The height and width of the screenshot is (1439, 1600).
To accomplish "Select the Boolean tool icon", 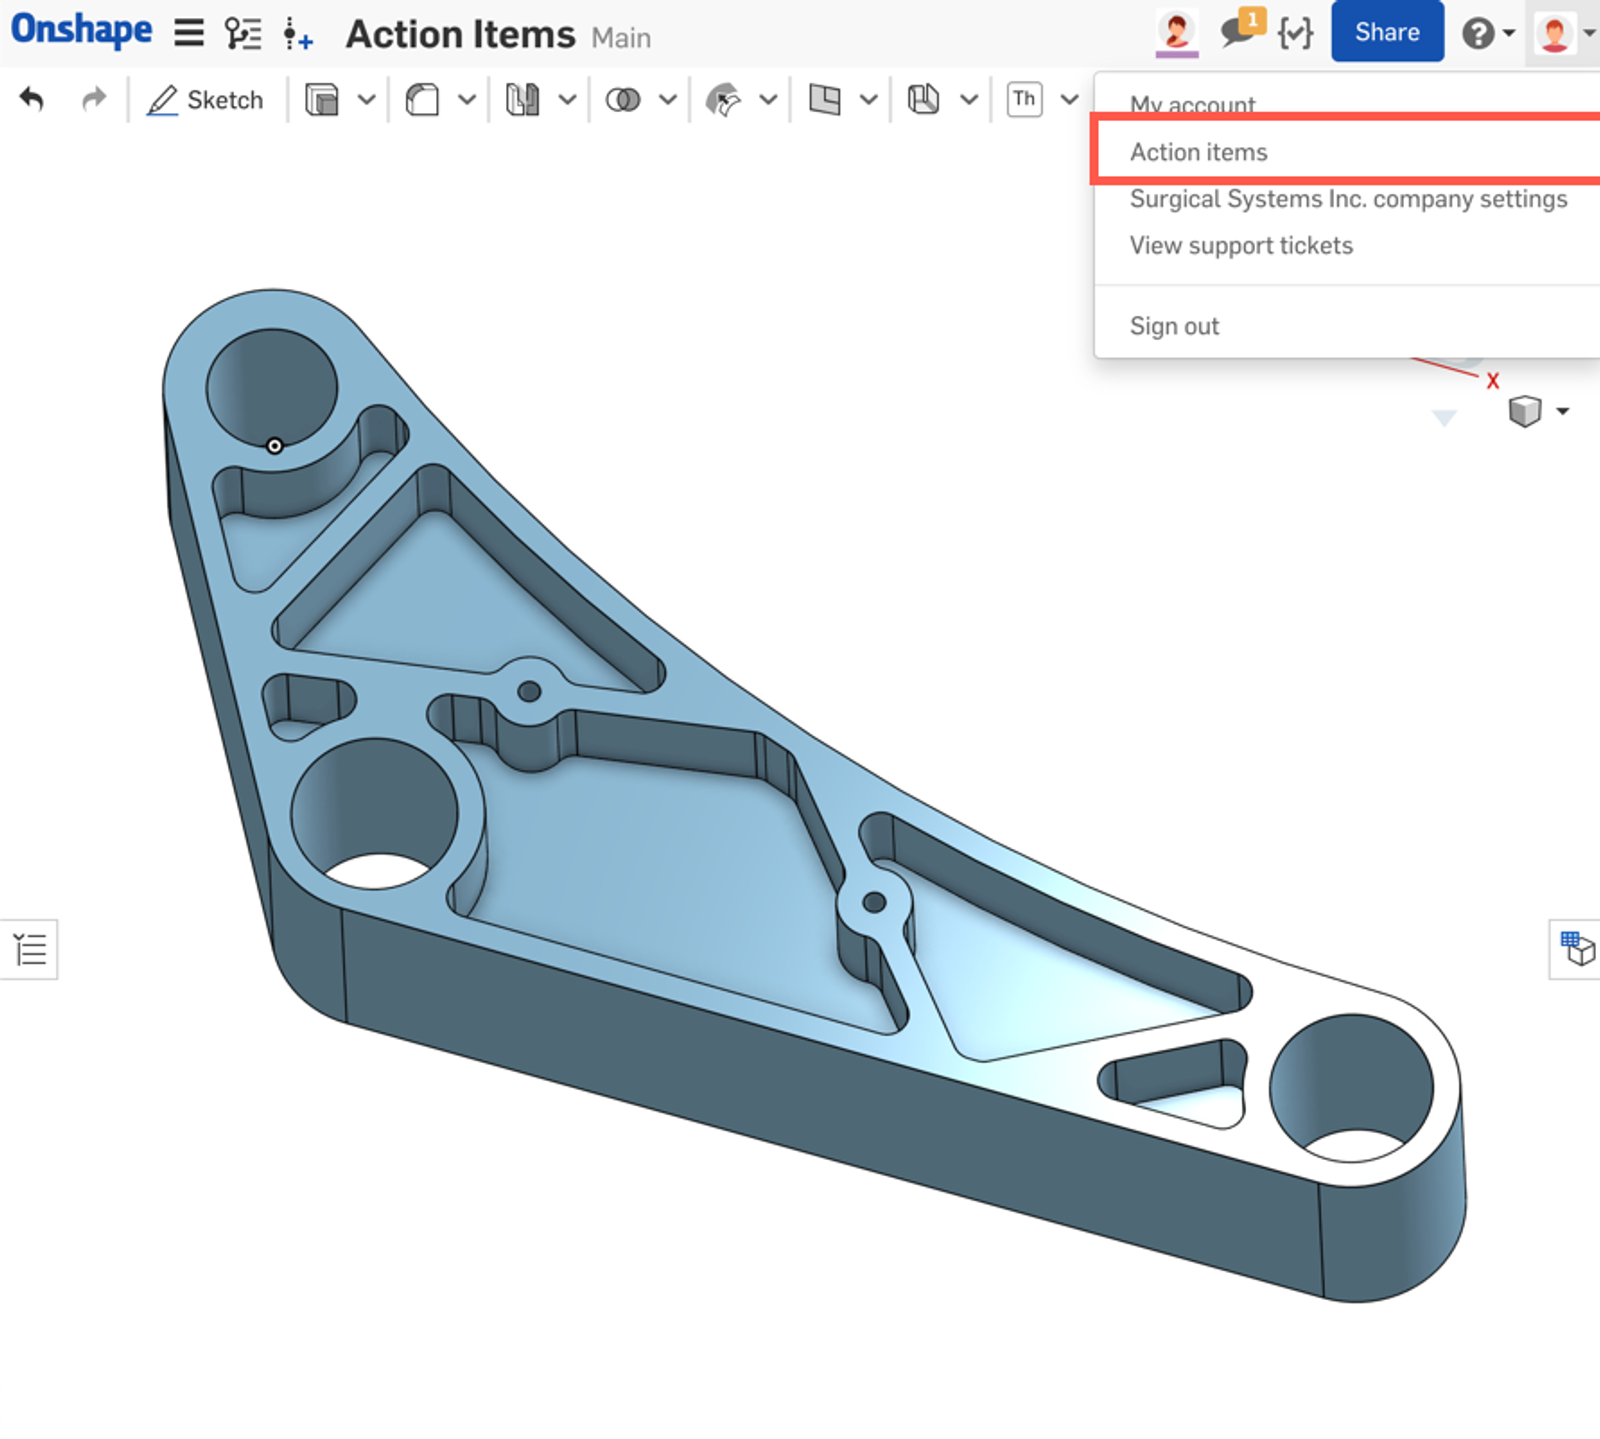I will coord(623,100).
